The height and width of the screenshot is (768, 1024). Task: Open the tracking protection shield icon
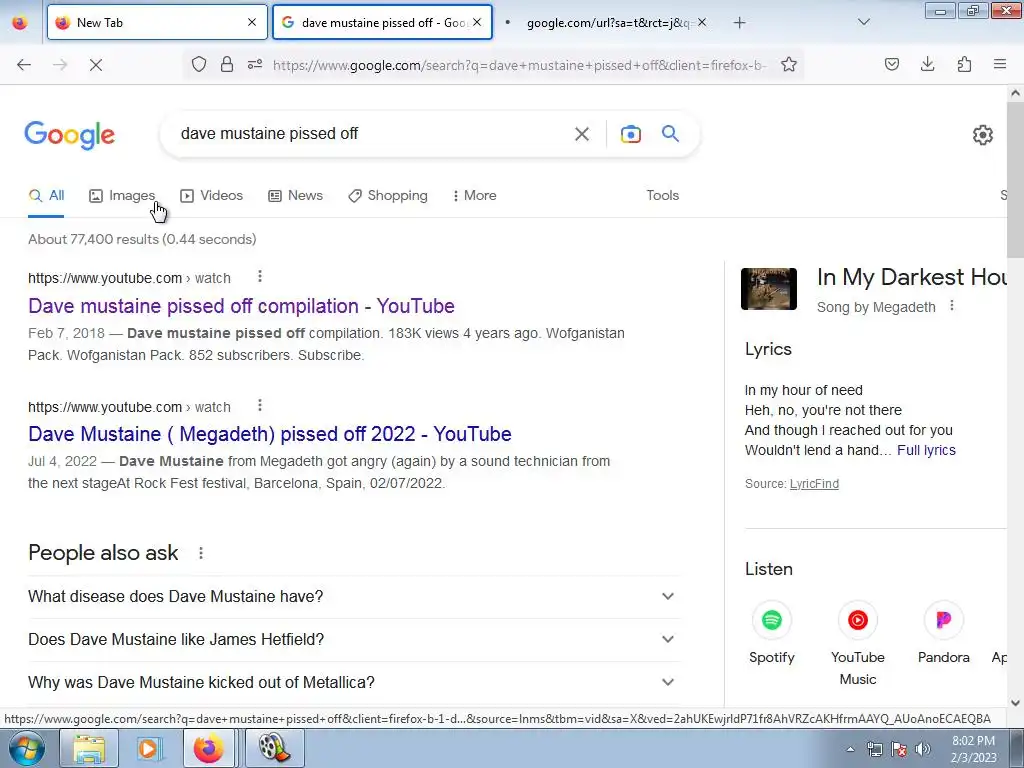(x=199, y=64)
